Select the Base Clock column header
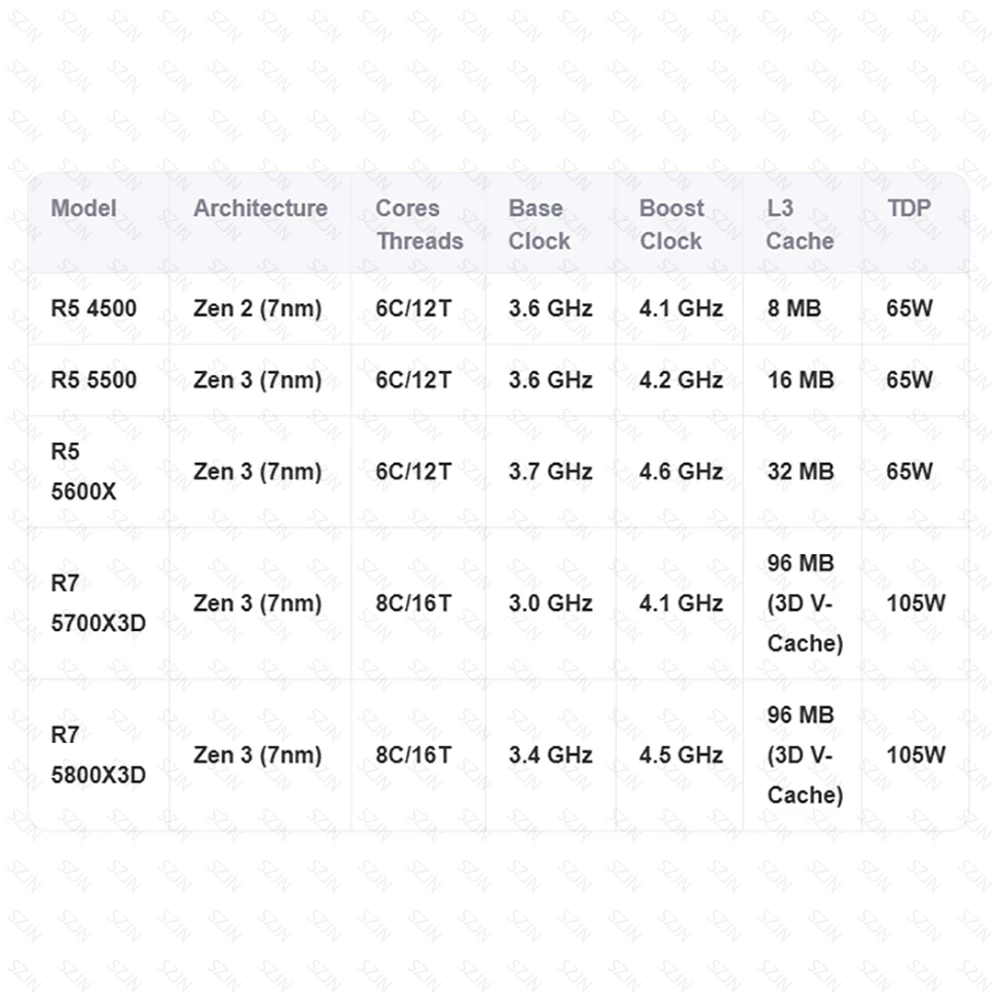The image size is (1000, 1000). pyautogui.click(x=539, y=224)
